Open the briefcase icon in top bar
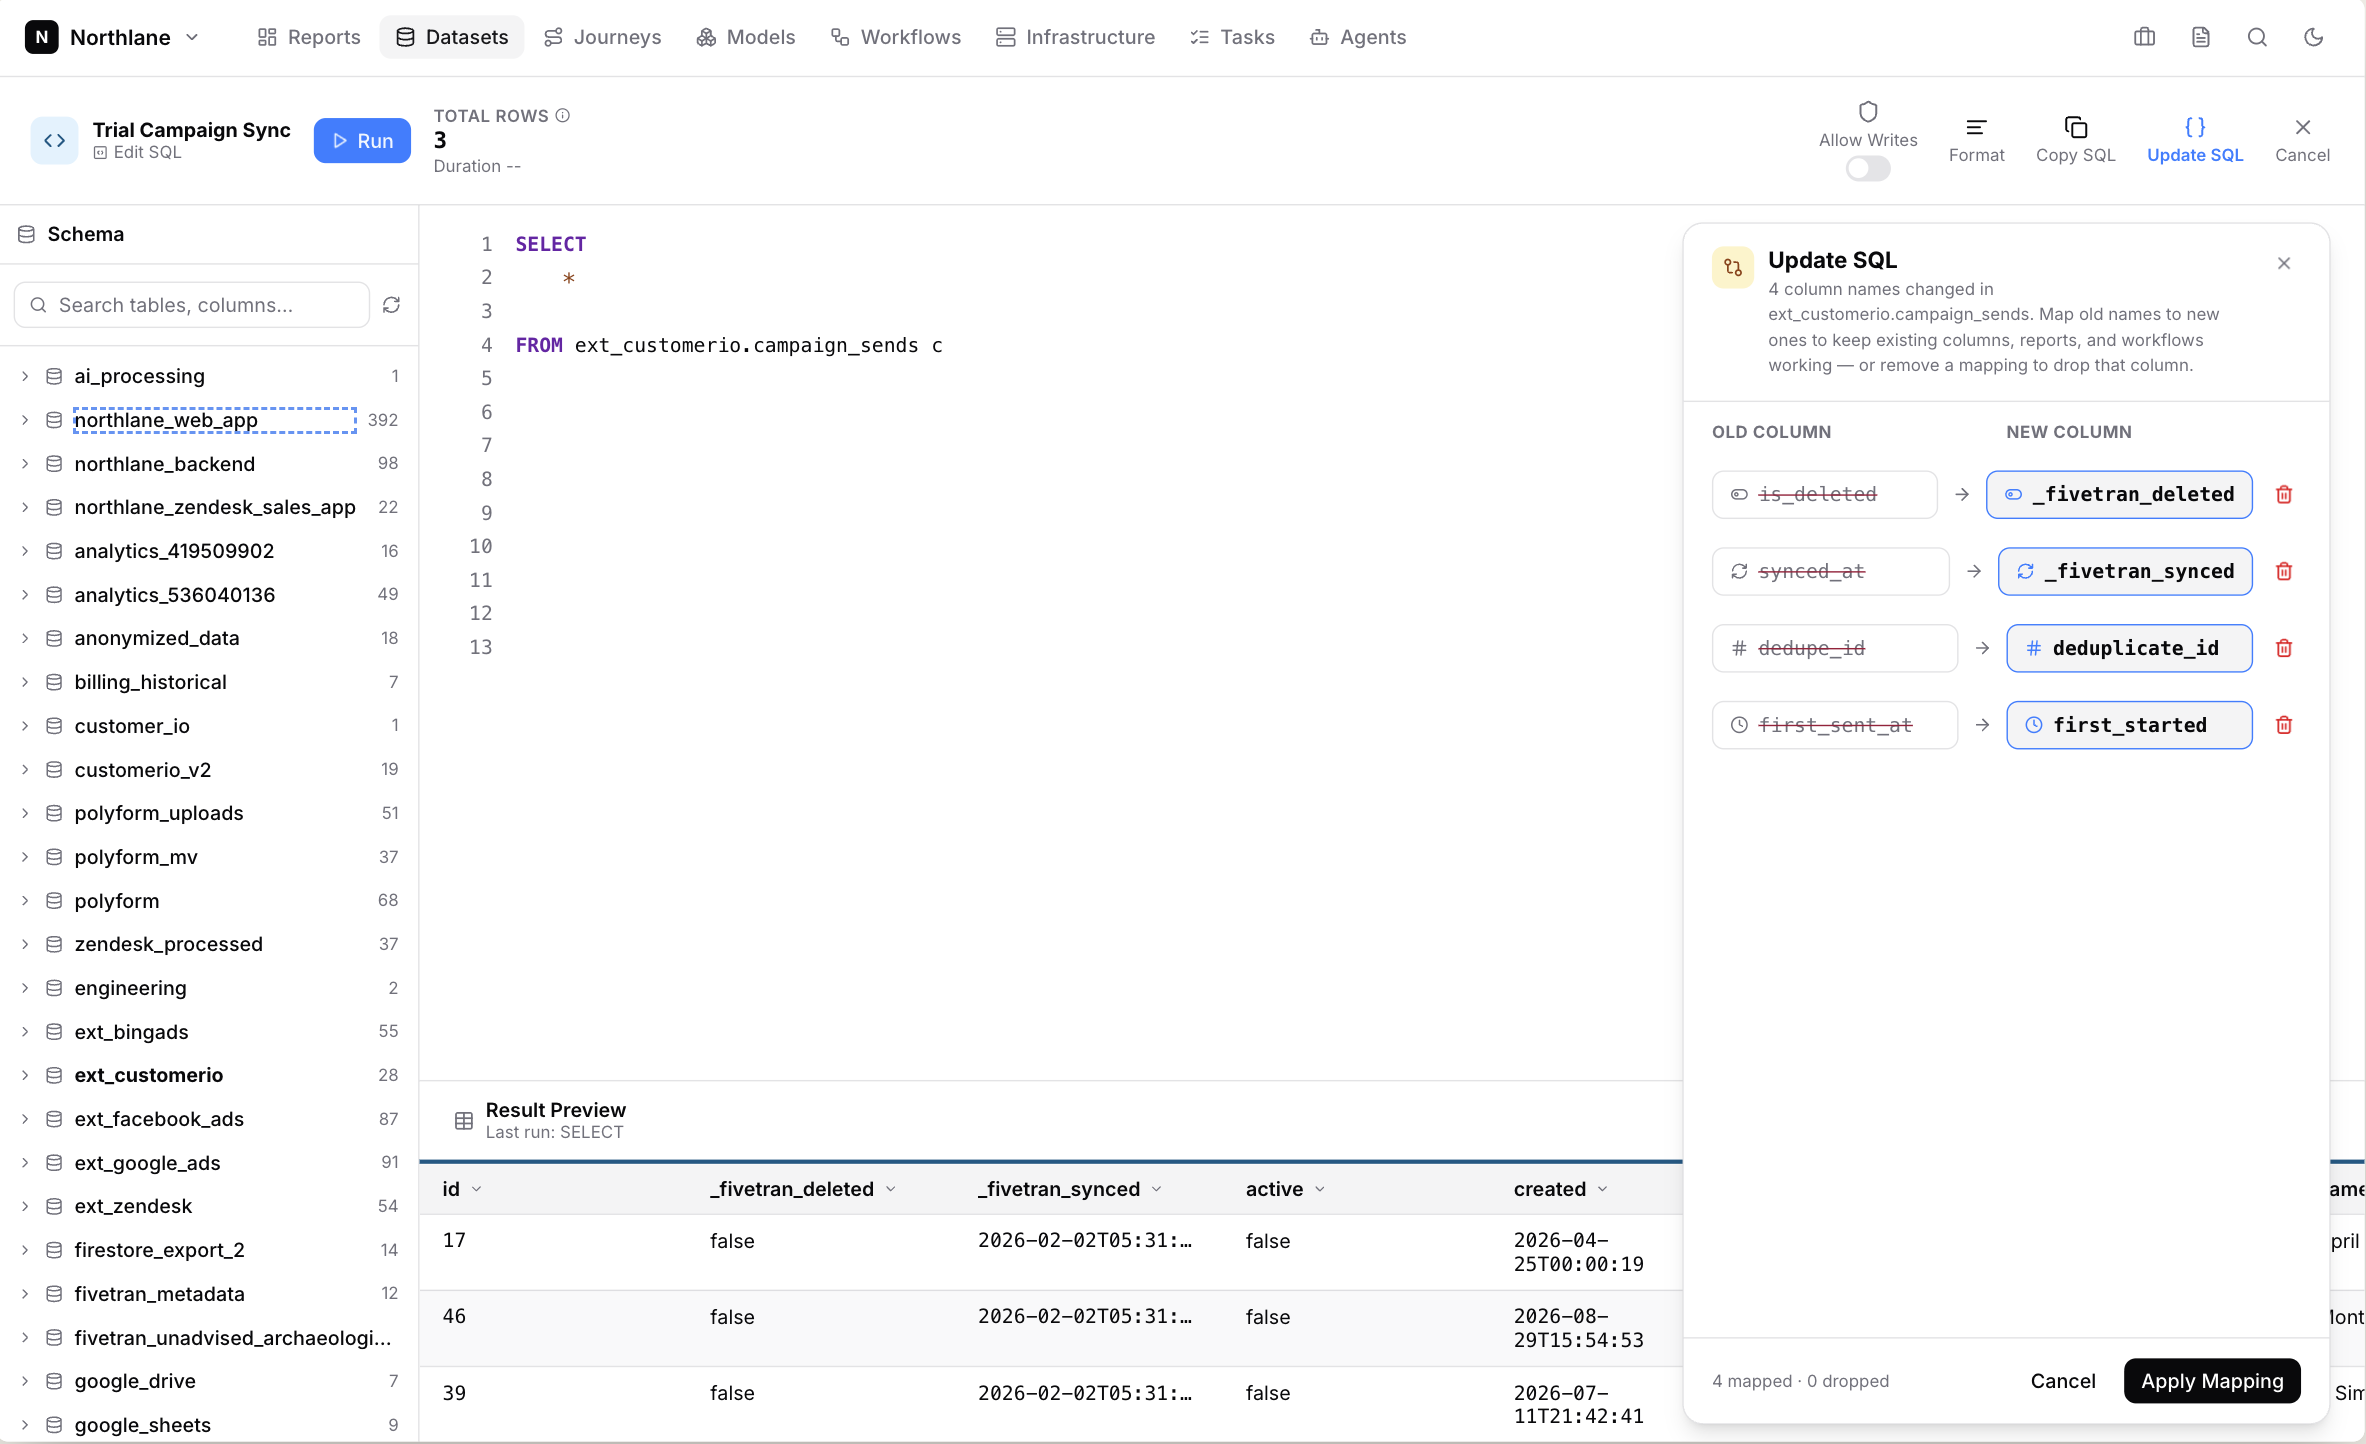The image size is (2366, 1444). pos(2144,37)
